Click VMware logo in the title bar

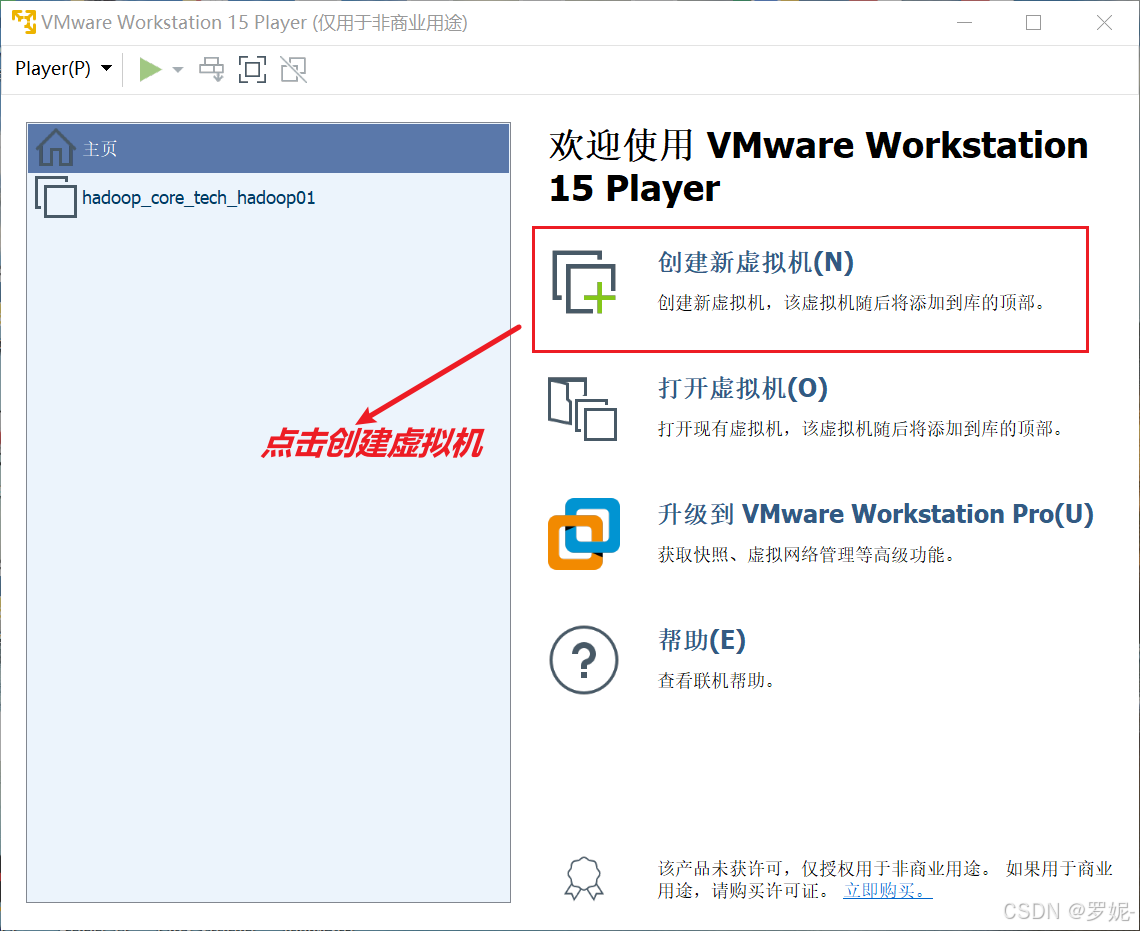click(24, 22)
